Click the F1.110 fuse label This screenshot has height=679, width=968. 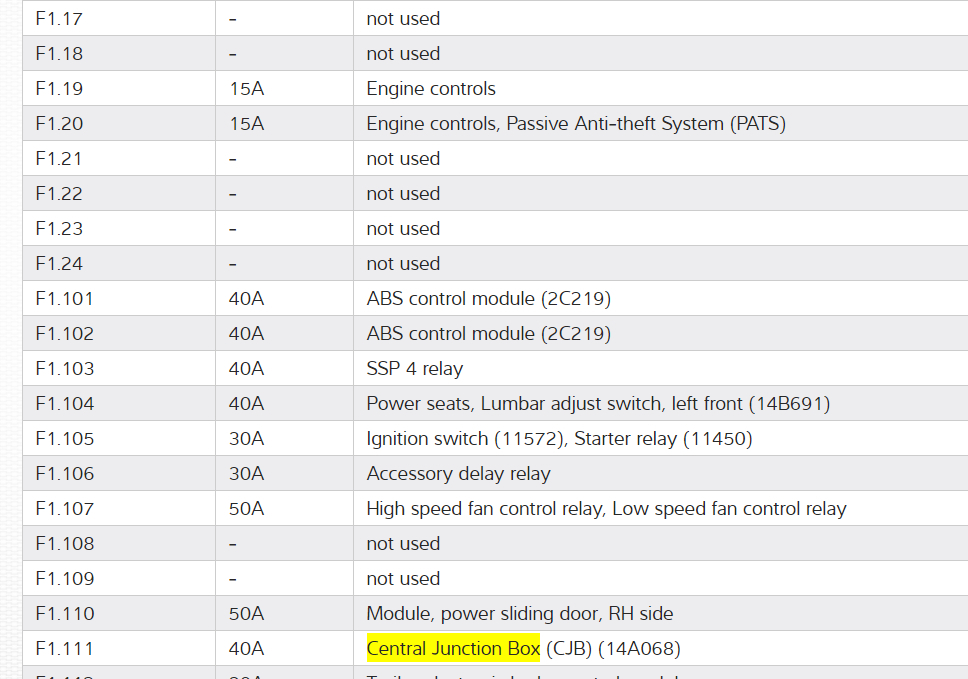[64, 614]
